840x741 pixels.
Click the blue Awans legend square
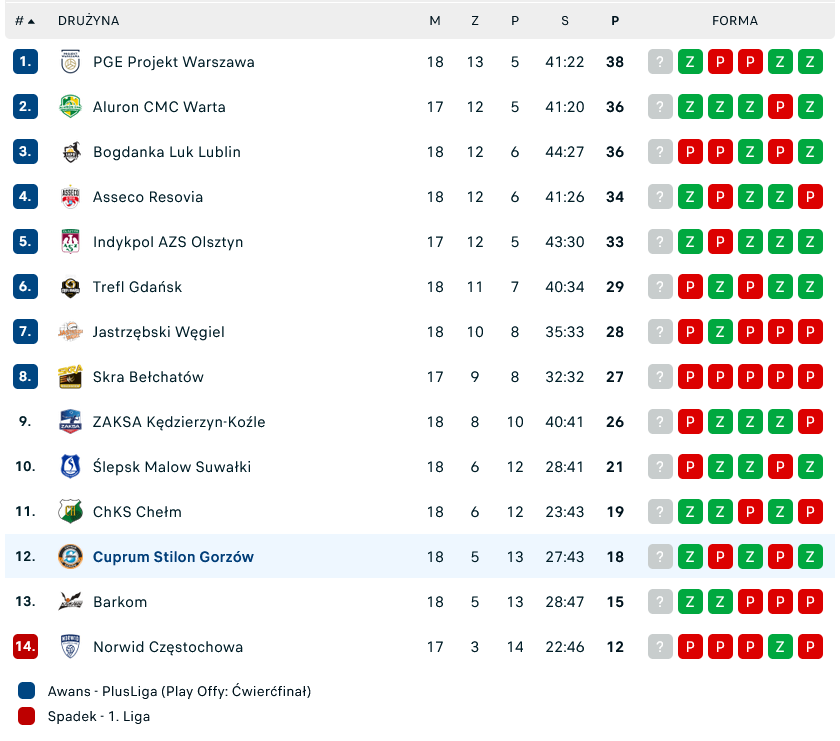26,691
